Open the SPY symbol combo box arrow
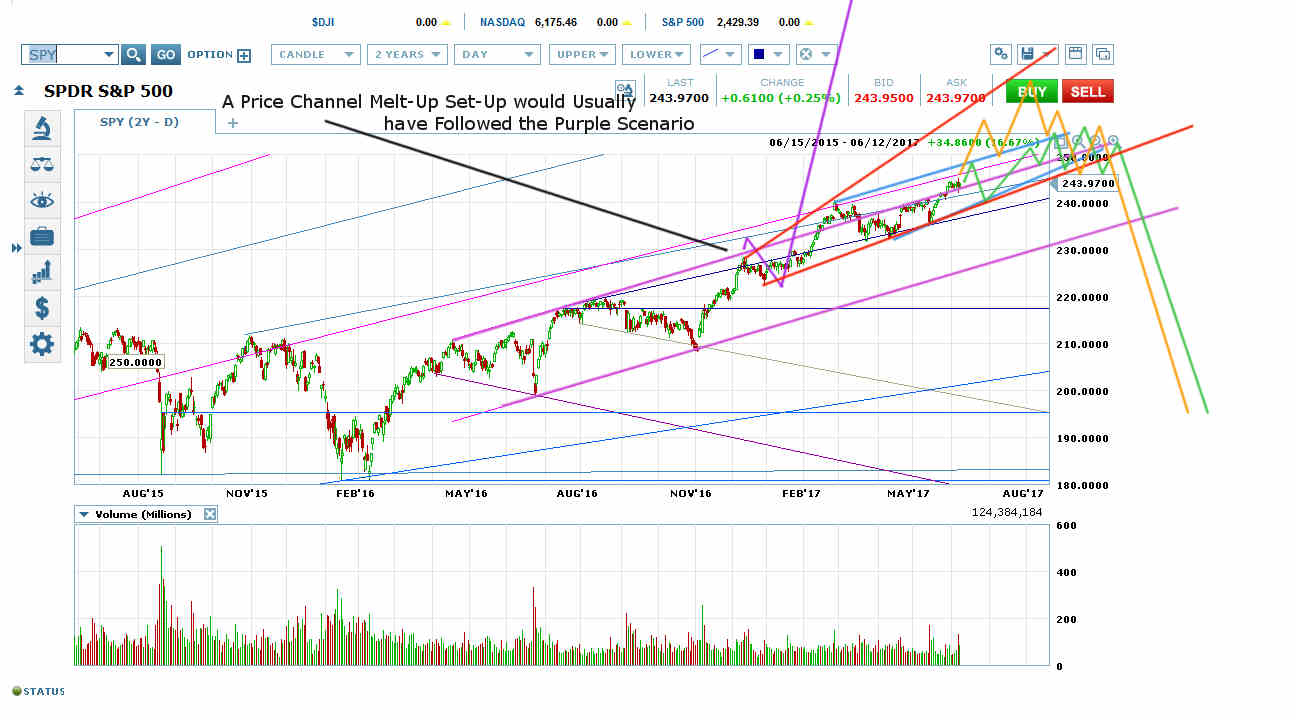The image size is (1296, 720). pyautogui.click(x=109, y=55)
